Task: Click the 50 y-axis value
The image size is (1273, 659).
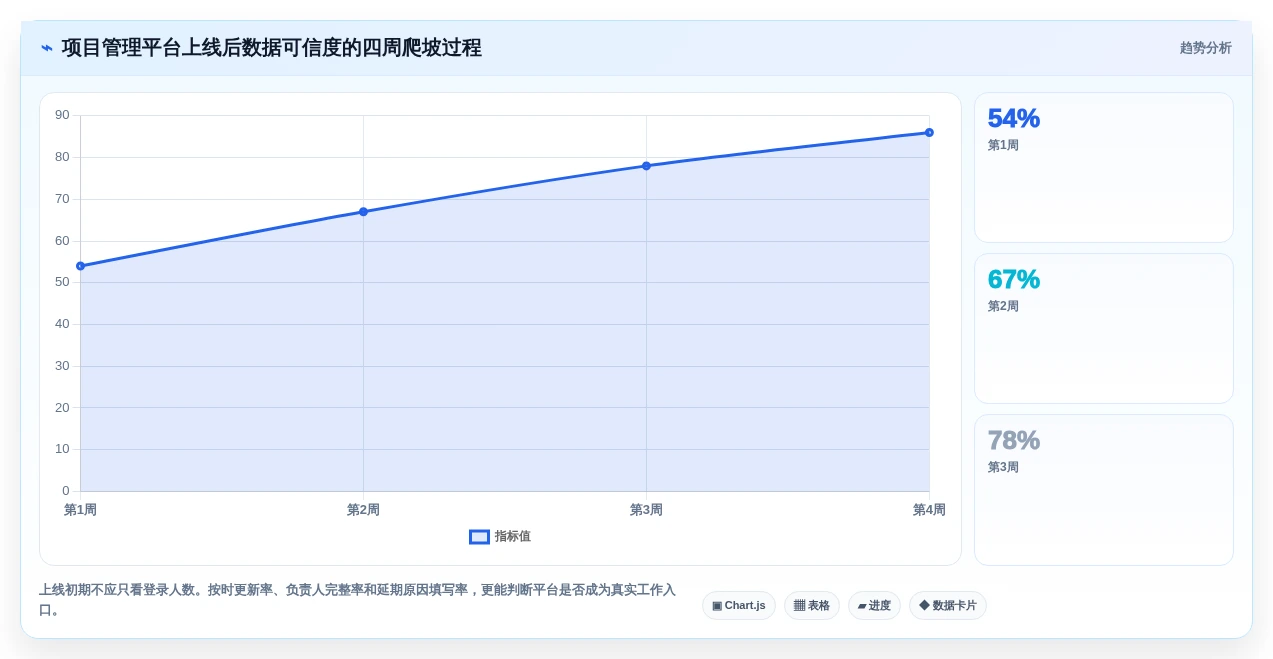Action: [x=62, y=282]
